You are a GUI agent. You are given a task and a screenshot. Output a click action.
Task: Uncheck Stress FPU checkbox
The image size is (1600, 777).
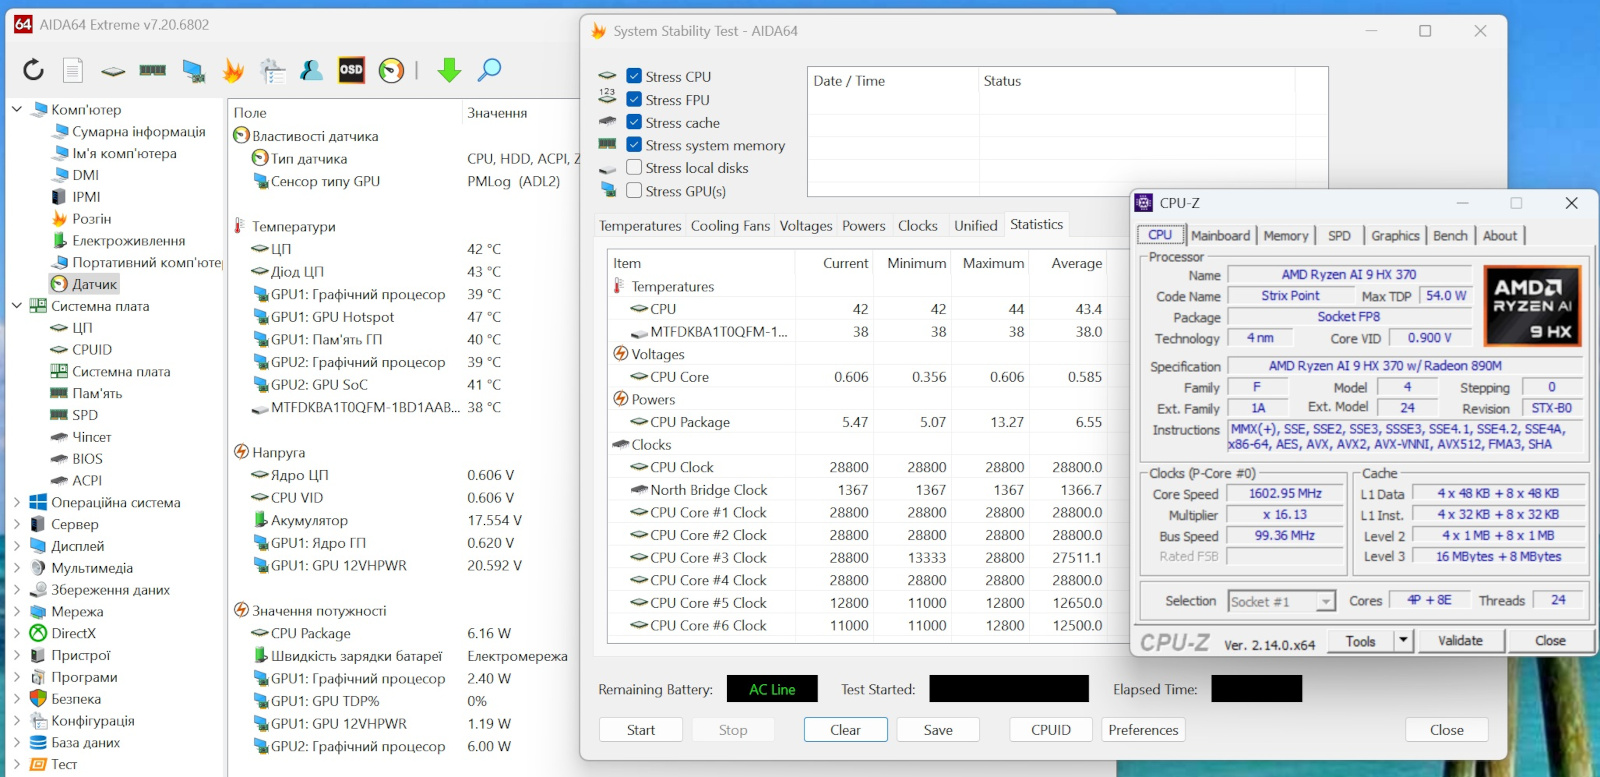634,99
